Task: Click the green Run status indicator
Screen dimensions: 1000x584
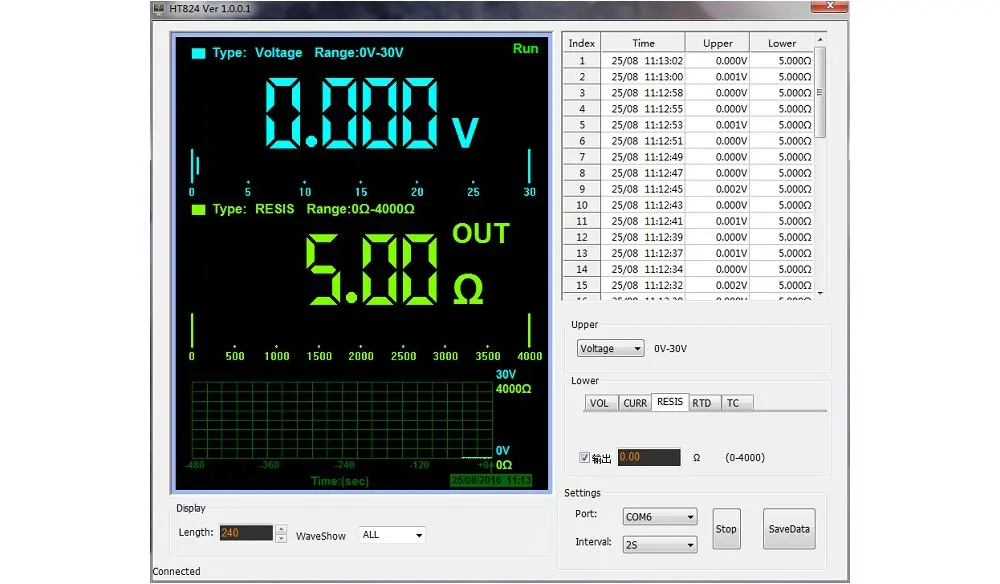Action: [x=526, y=48]
